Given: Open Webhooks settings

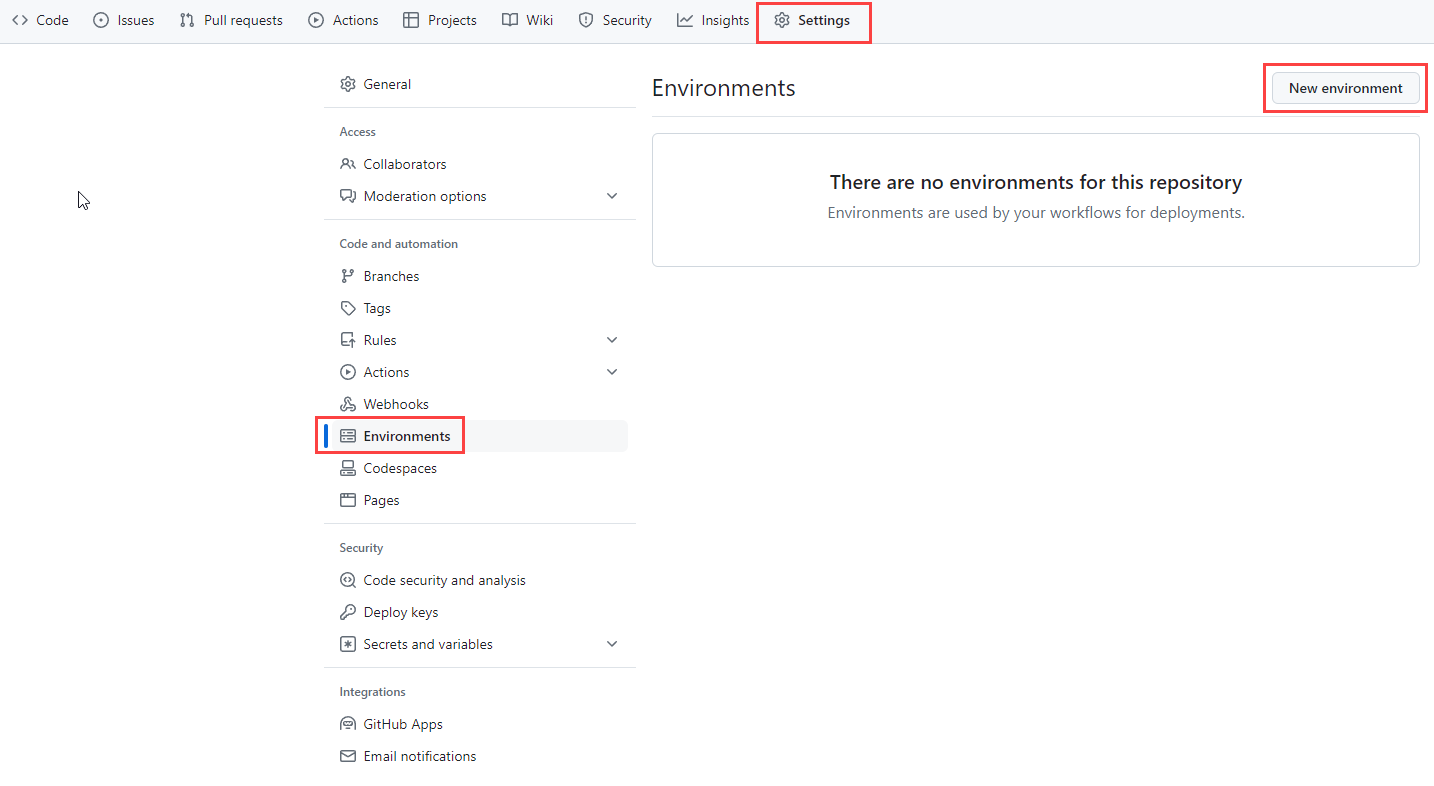Looking at the screenshot, I should tap(476, 404).
